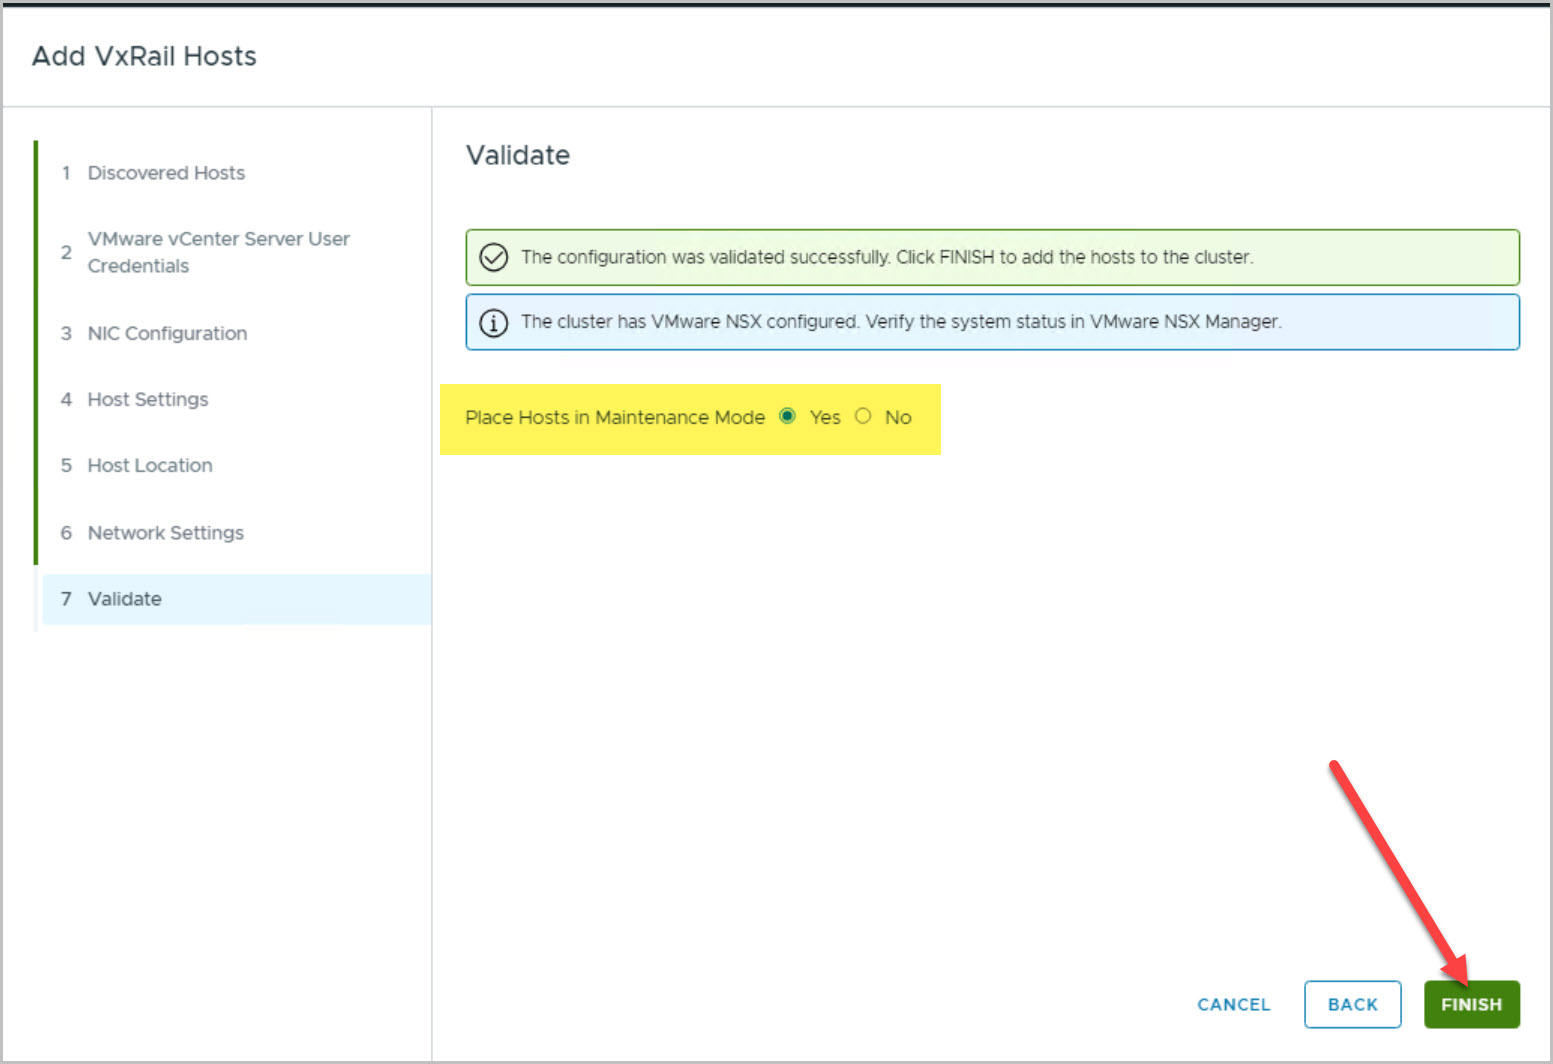Image resolution: width=1553 pixels, height=1064 pixels.
Task: Navigate to NIC Configuration step
Action: [x=167, y=333]
